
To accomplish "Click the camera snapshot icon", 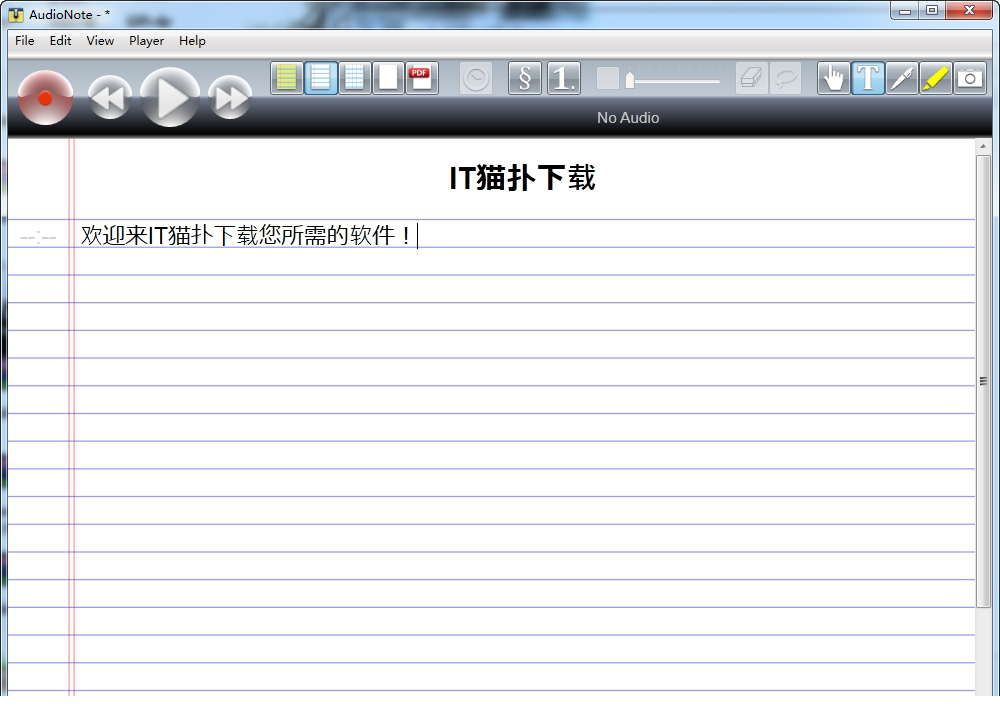I will [x=969, y=78].
